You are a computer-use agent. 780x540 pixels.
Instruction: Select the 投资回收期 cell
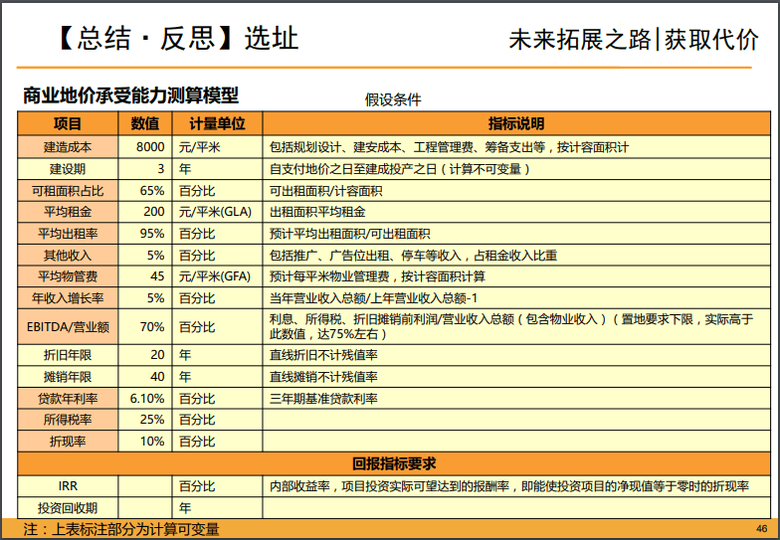(x=68, y=507)
